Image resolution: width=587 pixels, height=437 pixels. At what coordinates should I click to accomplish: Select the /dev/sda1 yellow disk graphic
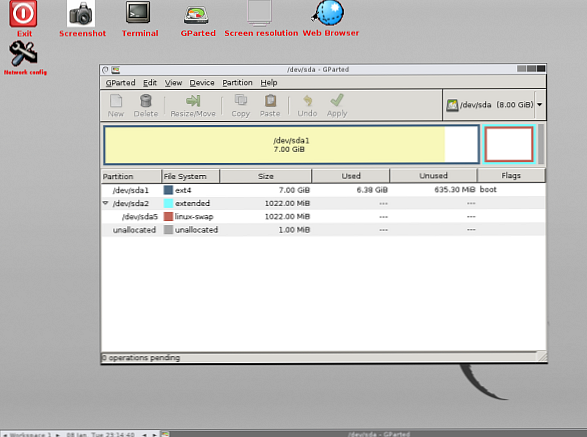[291, 145]
